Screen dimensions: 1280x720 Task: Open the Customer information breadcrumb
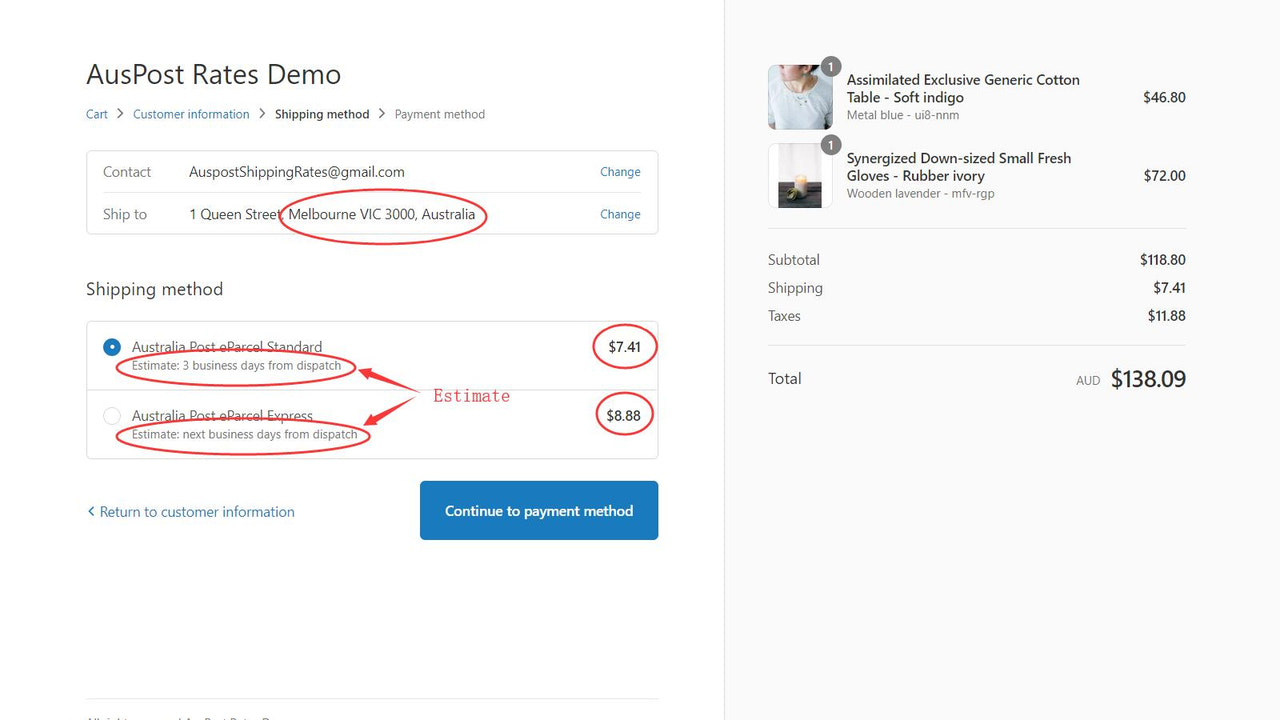191,114
